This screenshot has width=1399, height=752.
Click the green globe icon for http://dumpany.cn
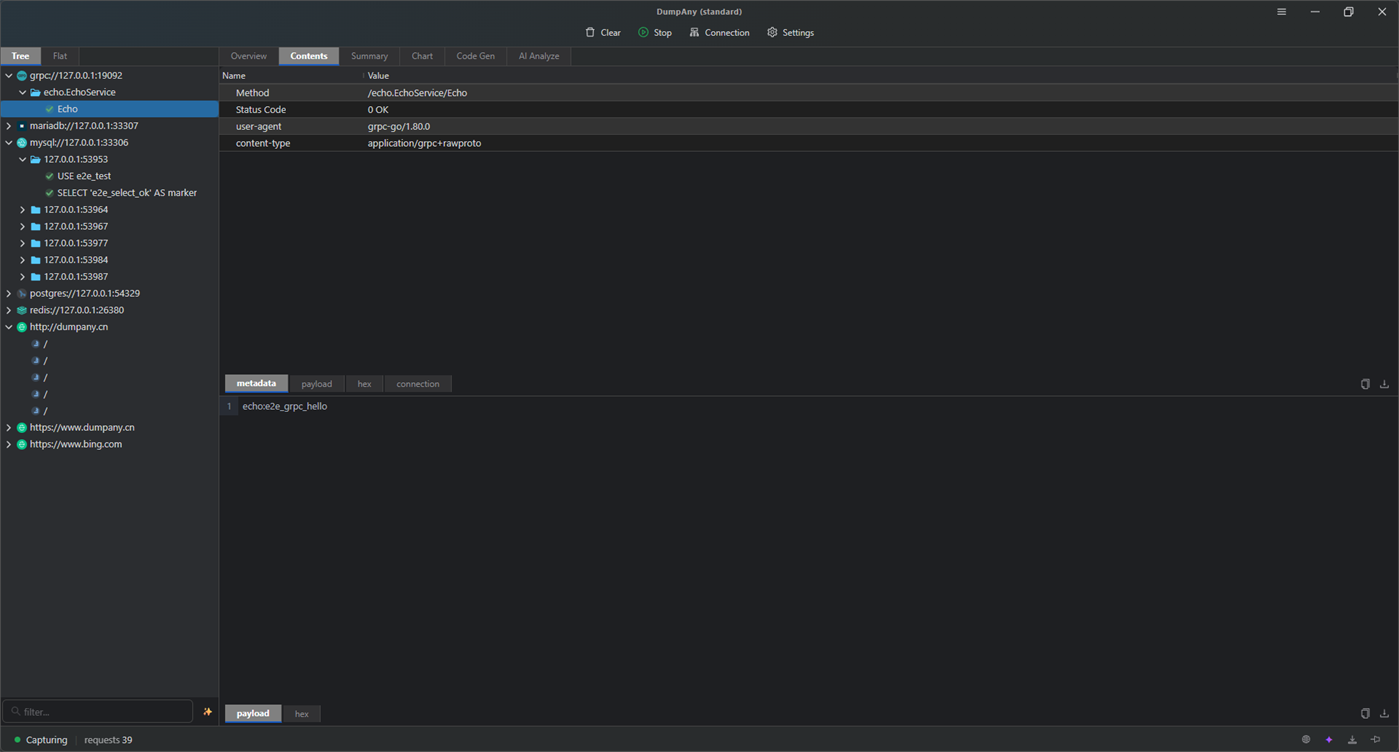pos(22,327)
